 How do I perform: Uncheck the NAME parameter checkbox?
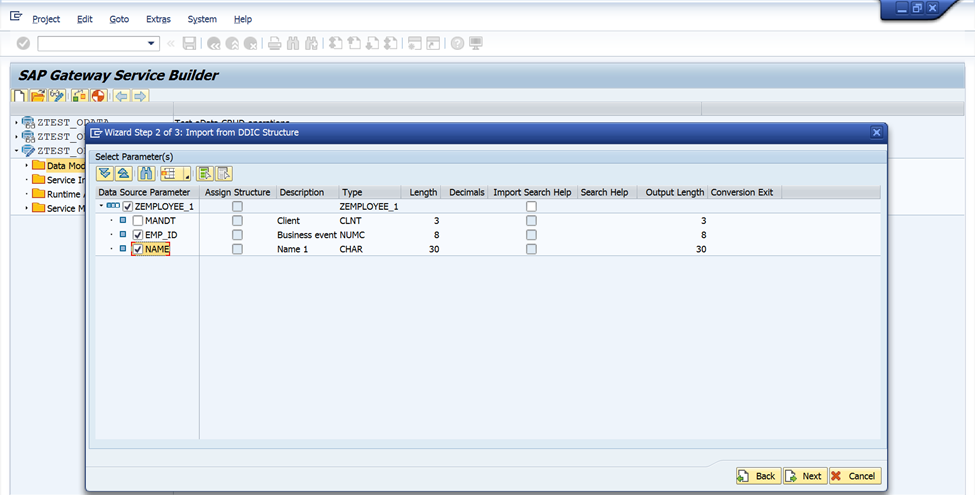138,249
